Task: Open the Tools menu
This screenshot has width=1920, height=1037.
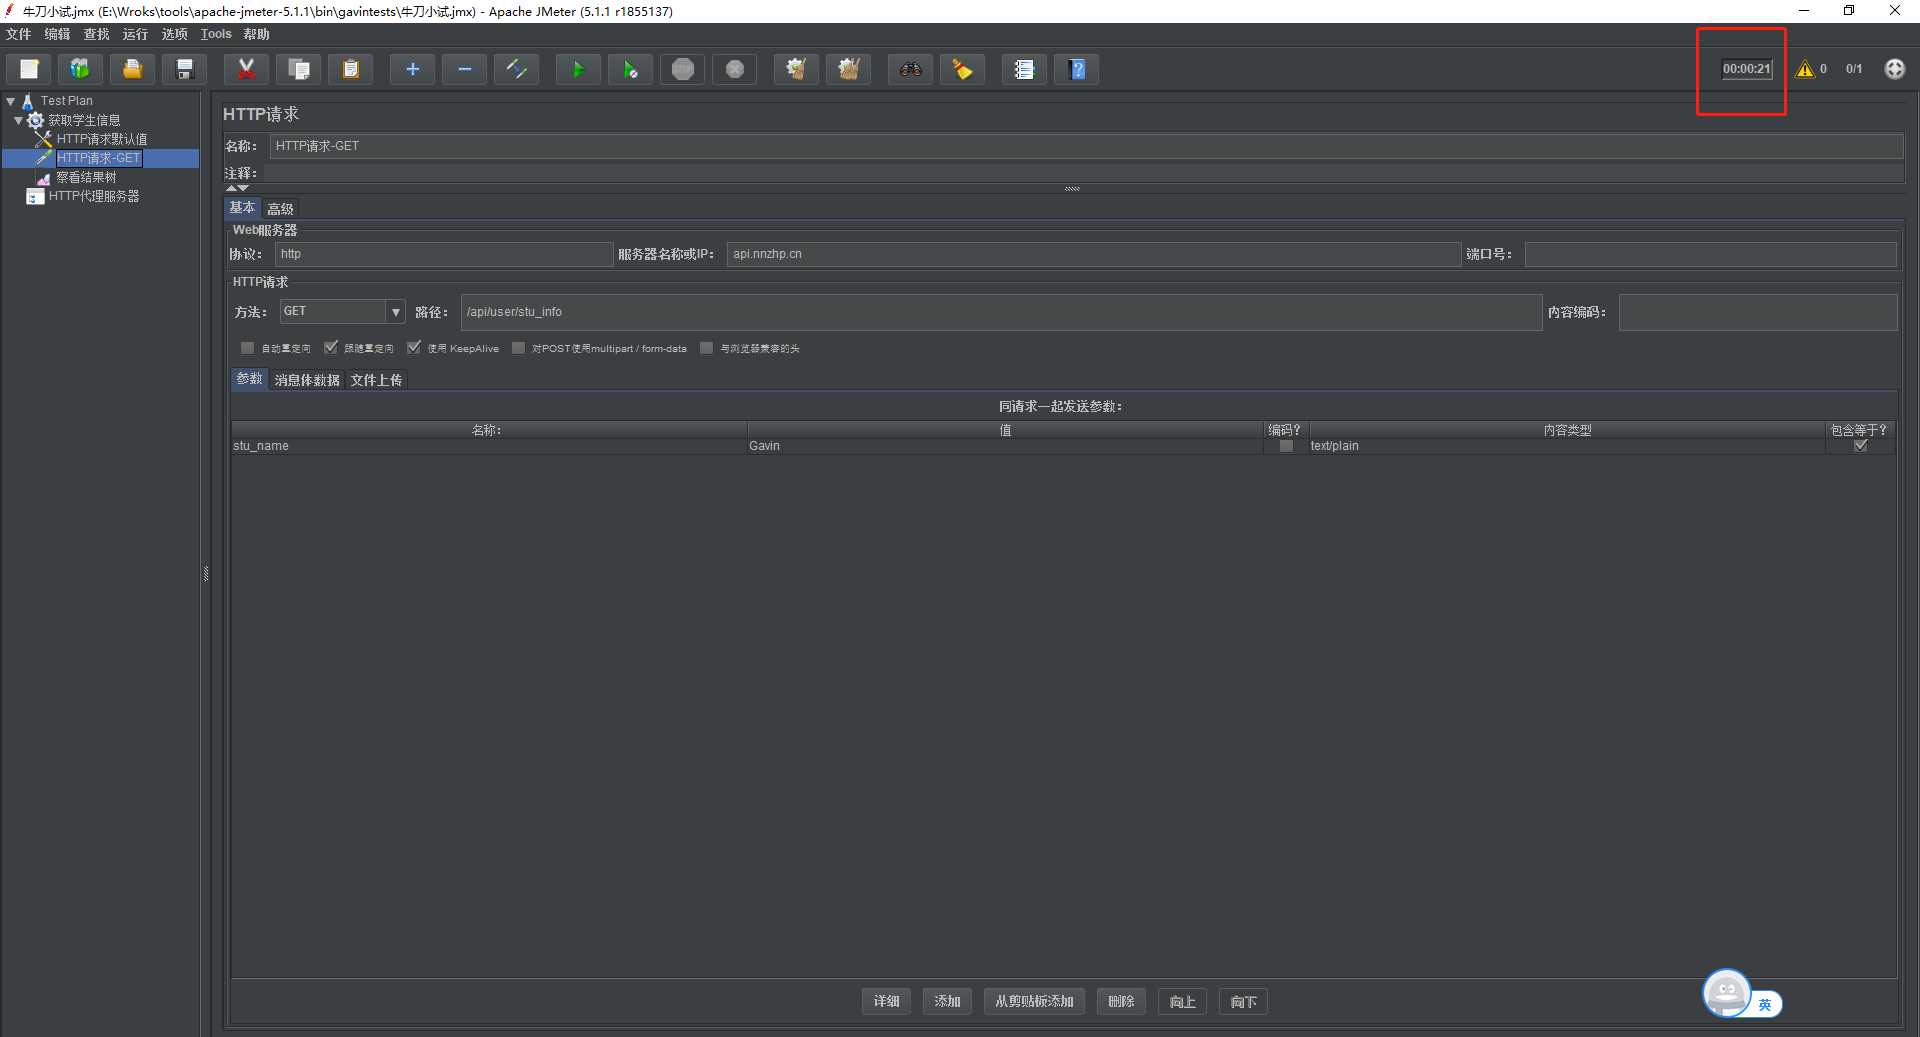Action: pos(216,34)
